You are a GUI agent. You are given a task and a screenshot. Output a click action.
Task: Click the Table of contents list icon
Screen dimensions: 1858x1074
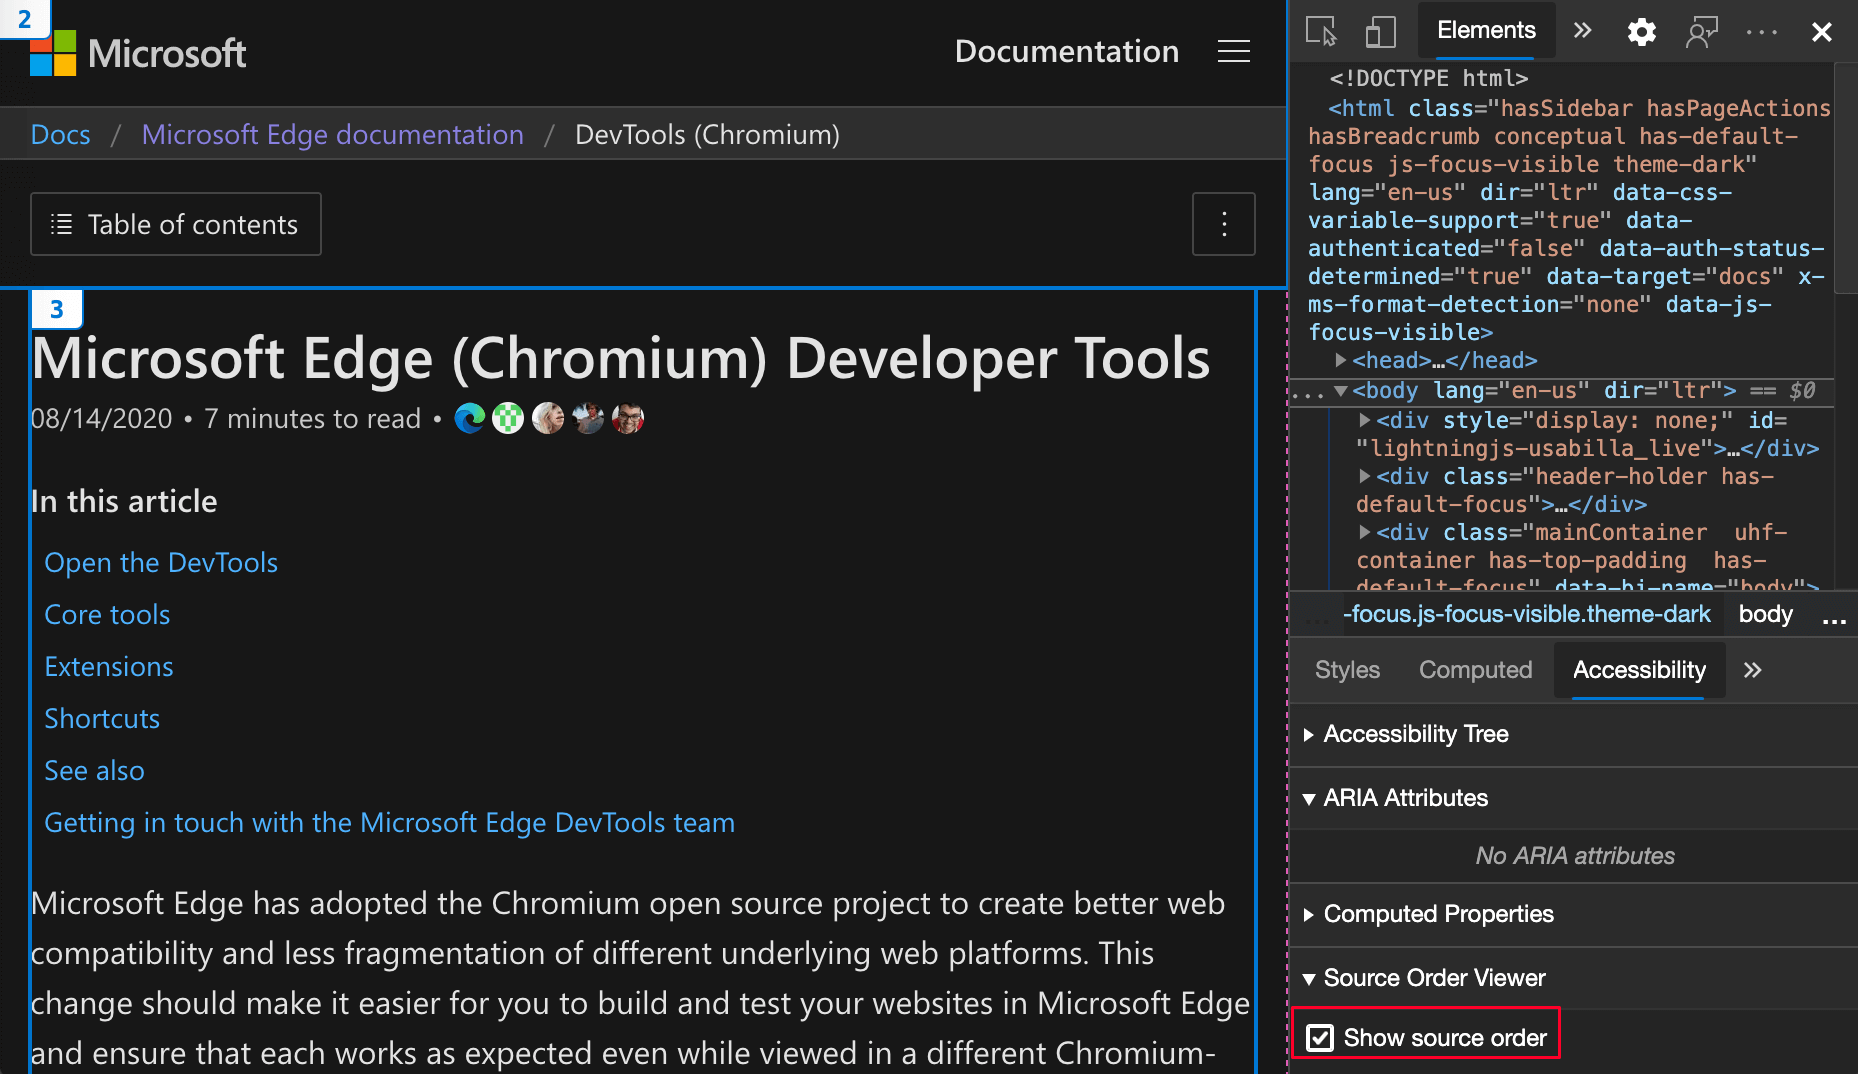[x=61, y=224]
